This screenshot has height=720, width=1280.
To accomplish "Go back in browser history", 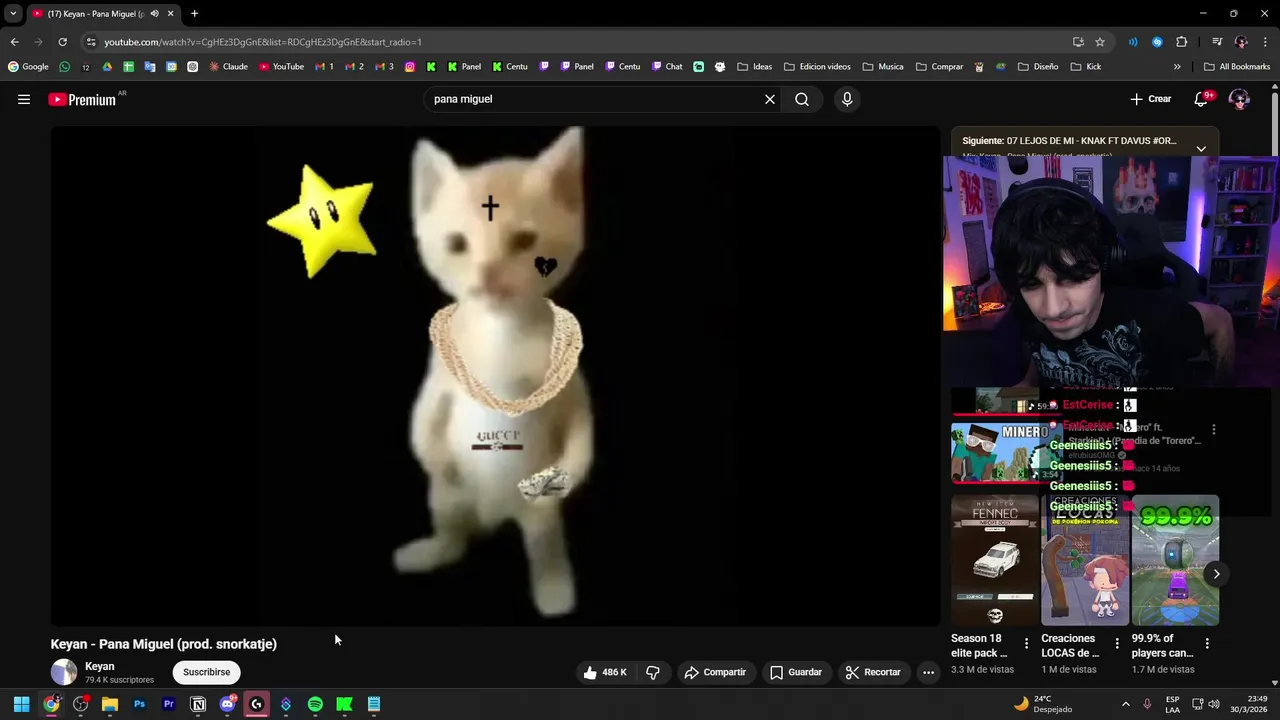I will click(14, 42).
